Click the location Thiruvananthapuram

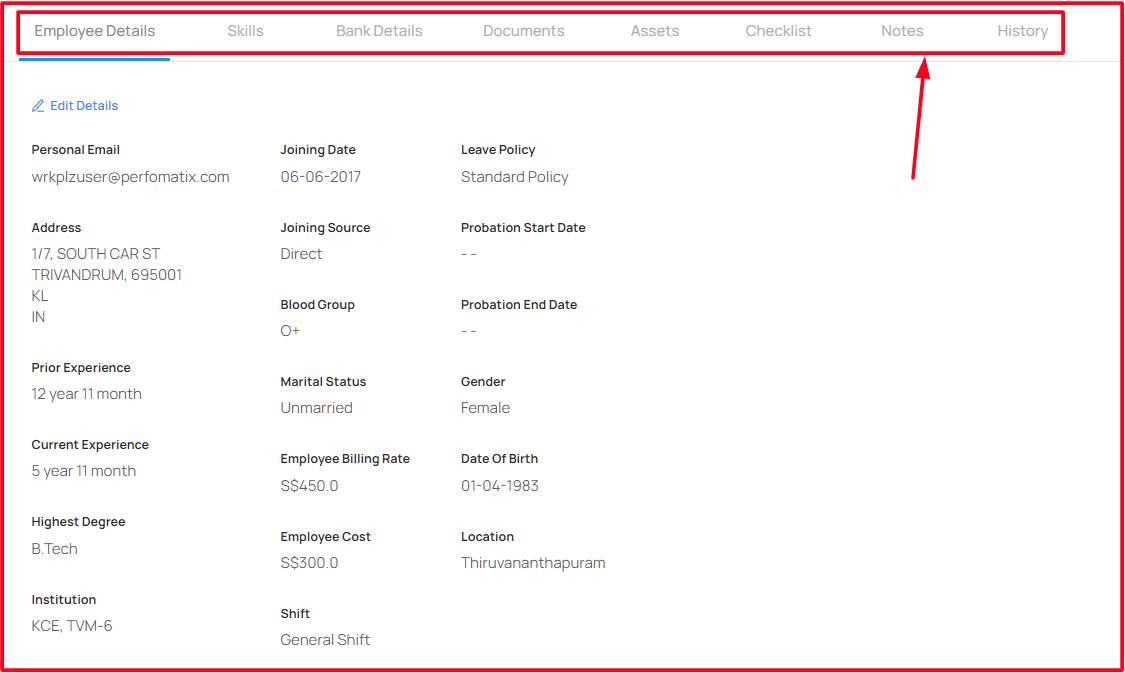click(x=533, y=563)
